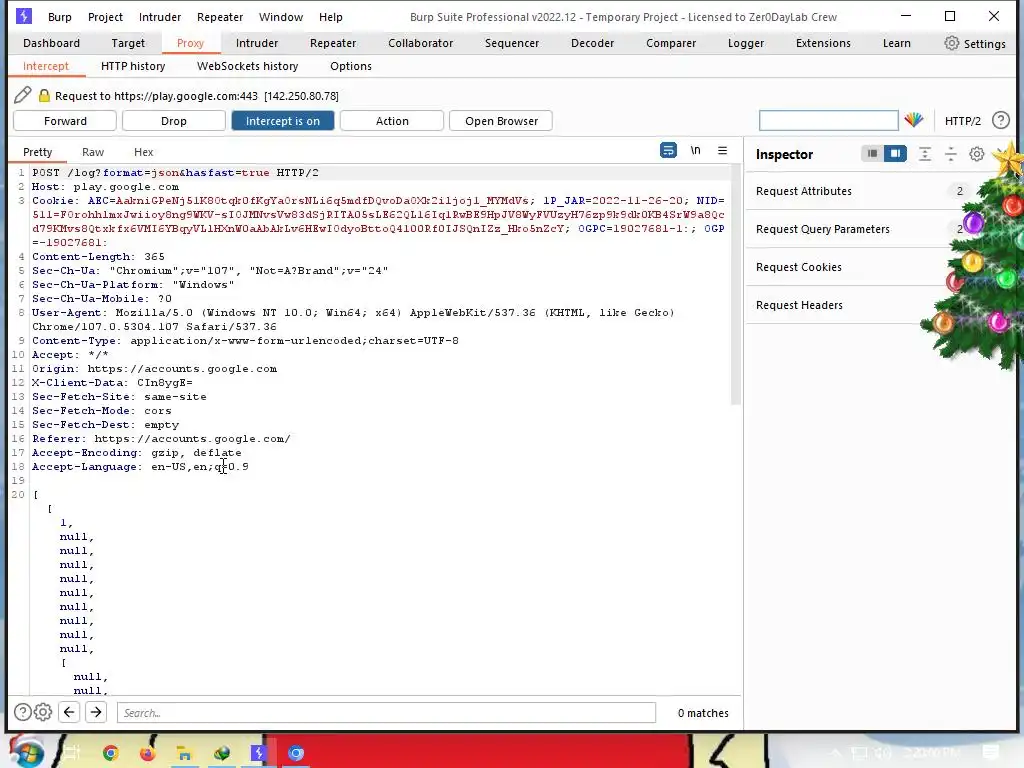Open the proxy Options sub-tab
This screenshot has height=768, width=1024.
(x=351, y=66)
